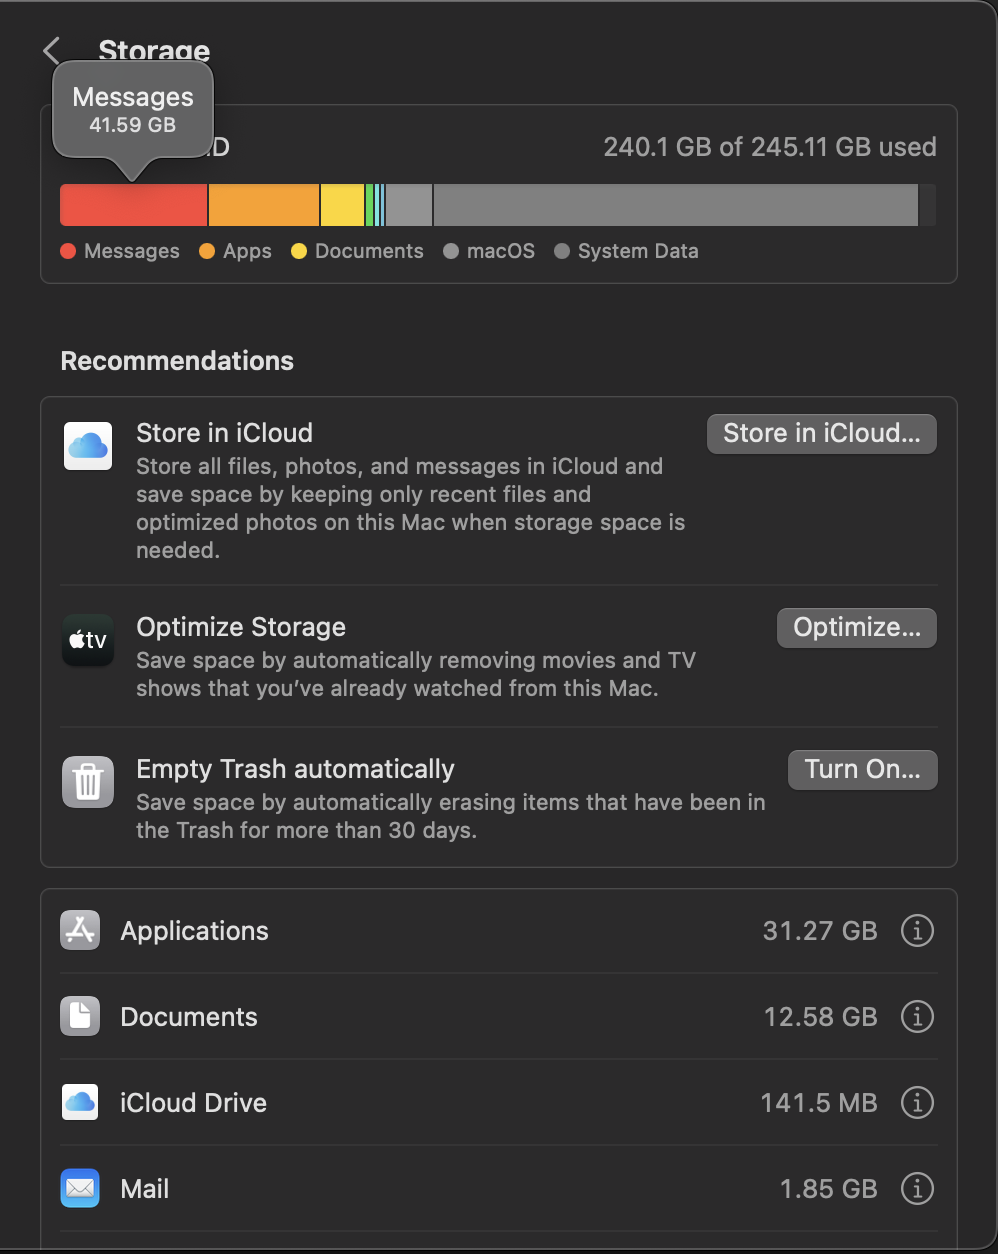Select the Applications row label

[x=194, y=931]
